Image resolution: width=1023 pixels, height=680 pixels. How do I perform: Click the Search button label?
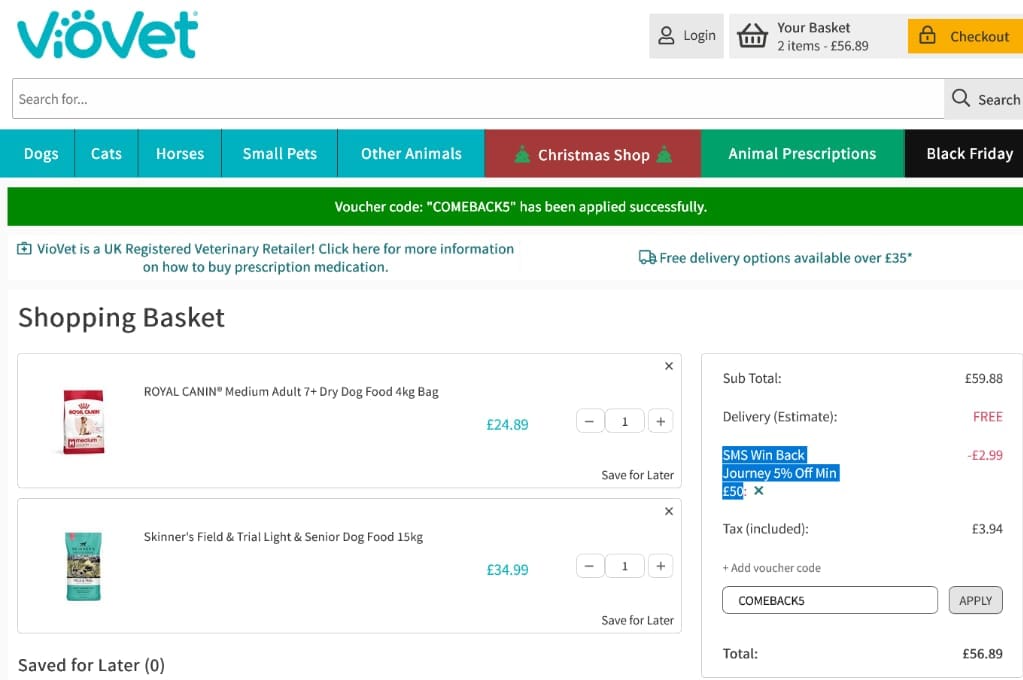[x=998, y=99]
